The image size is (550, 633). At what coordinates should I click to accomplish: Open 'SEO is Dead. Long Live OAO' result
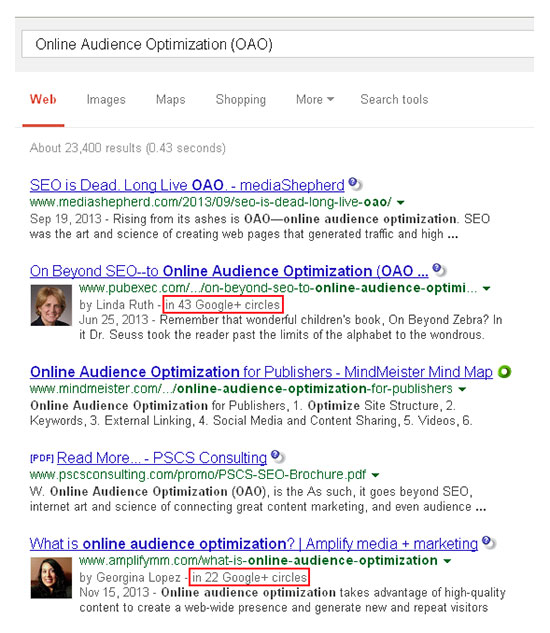tap(187, 185)
